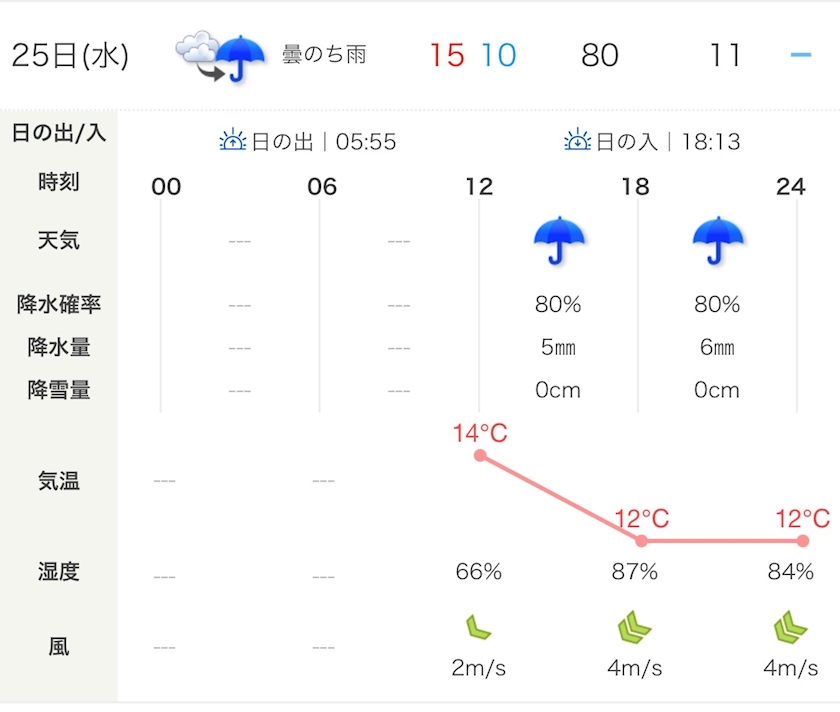Select the 14°C point on the temperature graph
Screen dimensions: 840x712
click(480, 456)
